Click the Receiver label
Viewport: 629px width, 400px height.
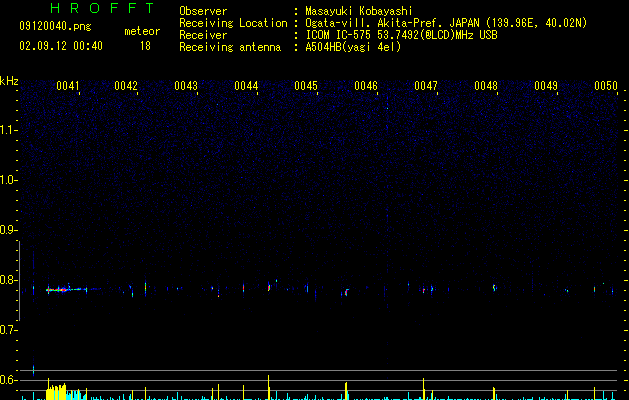[203, 35]
